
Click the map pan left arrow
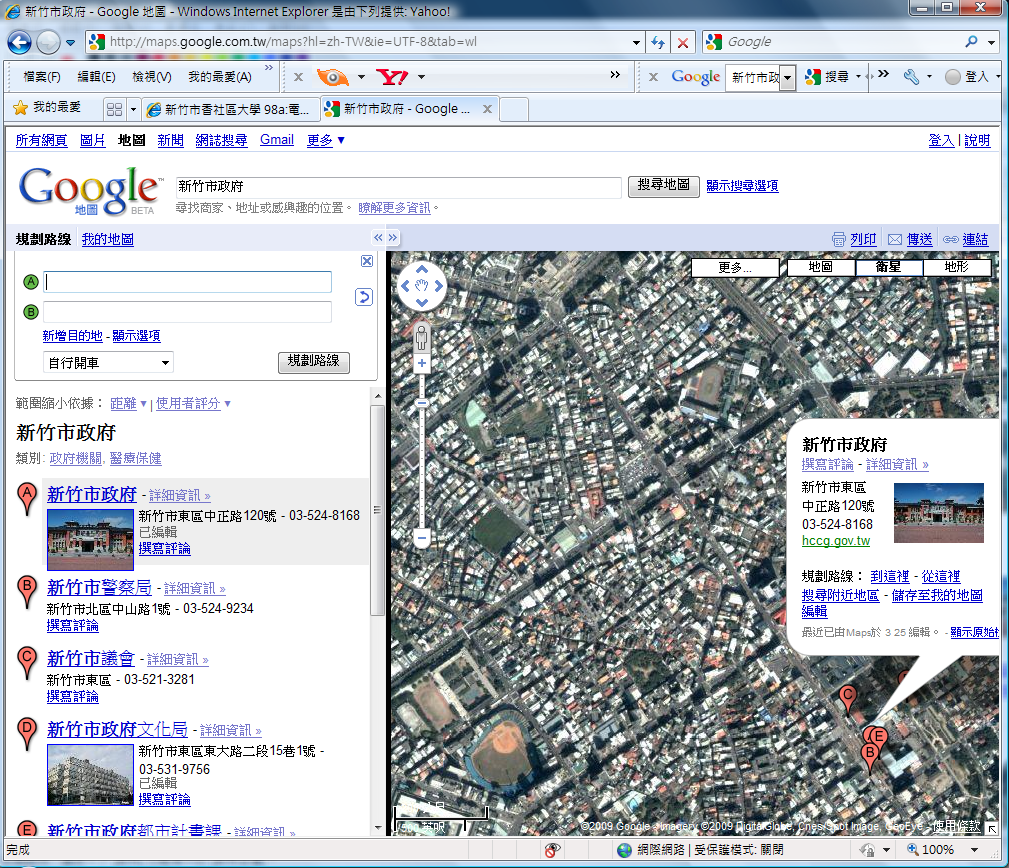coord(405,286)
